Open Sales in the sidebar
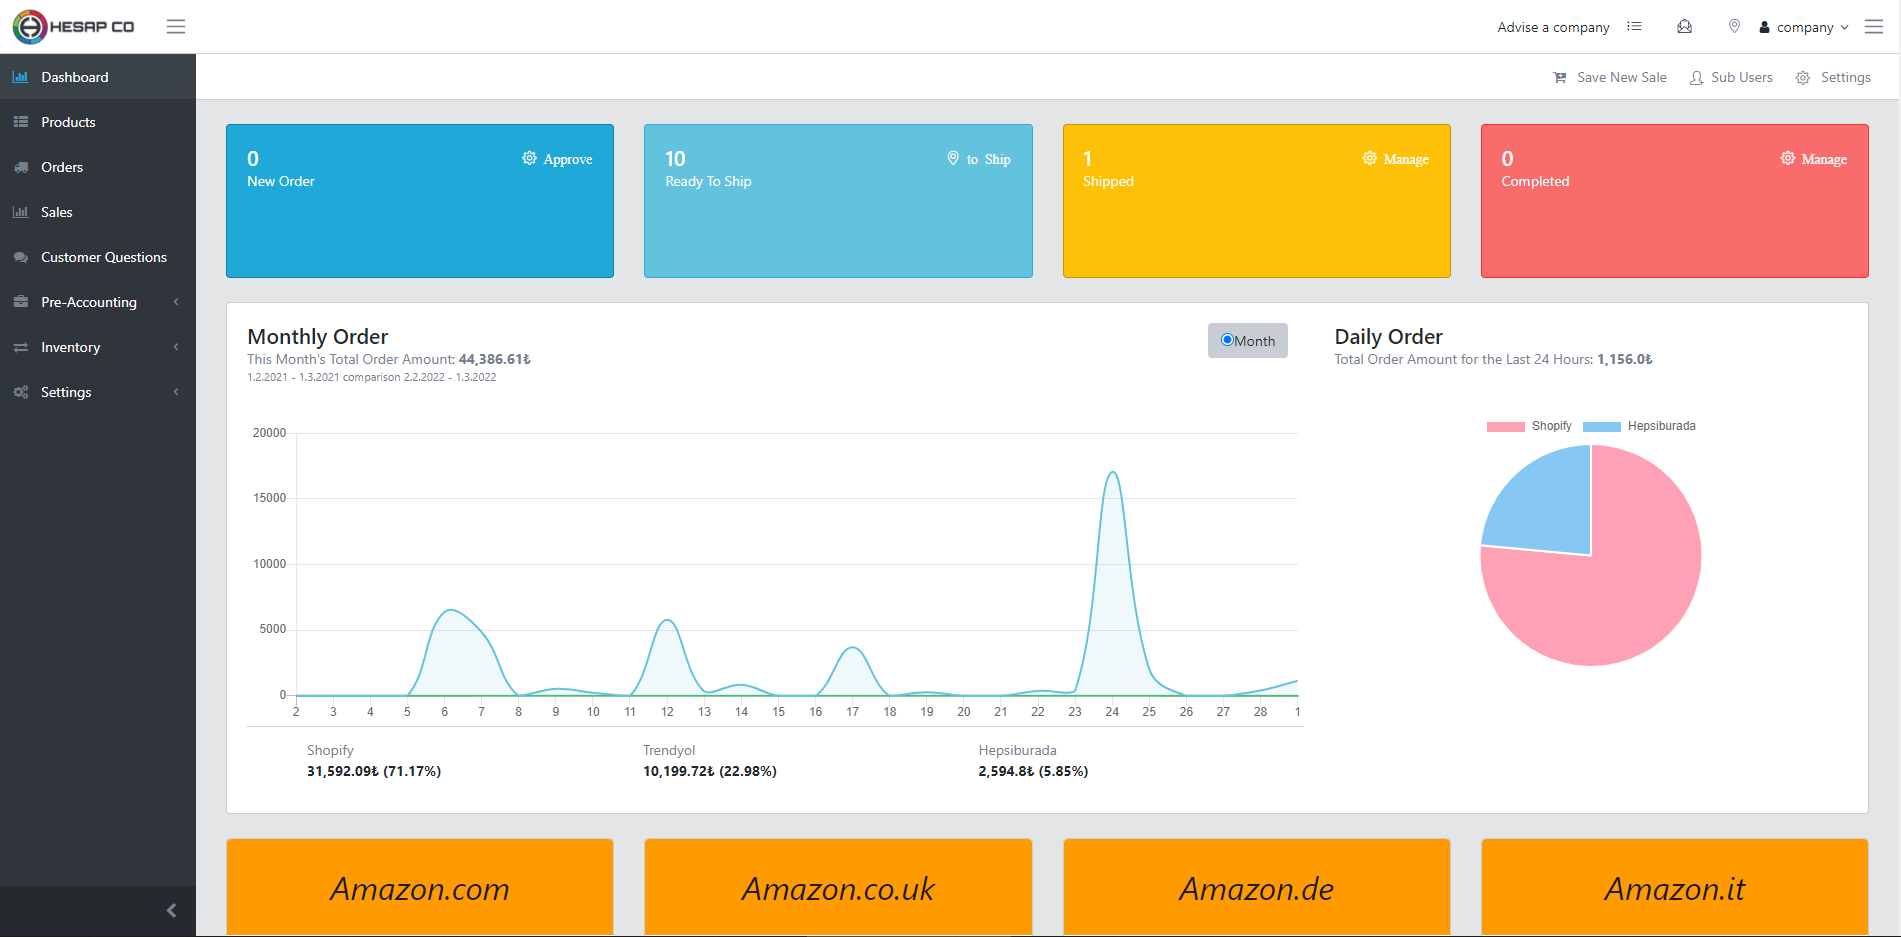 (98, 212)
